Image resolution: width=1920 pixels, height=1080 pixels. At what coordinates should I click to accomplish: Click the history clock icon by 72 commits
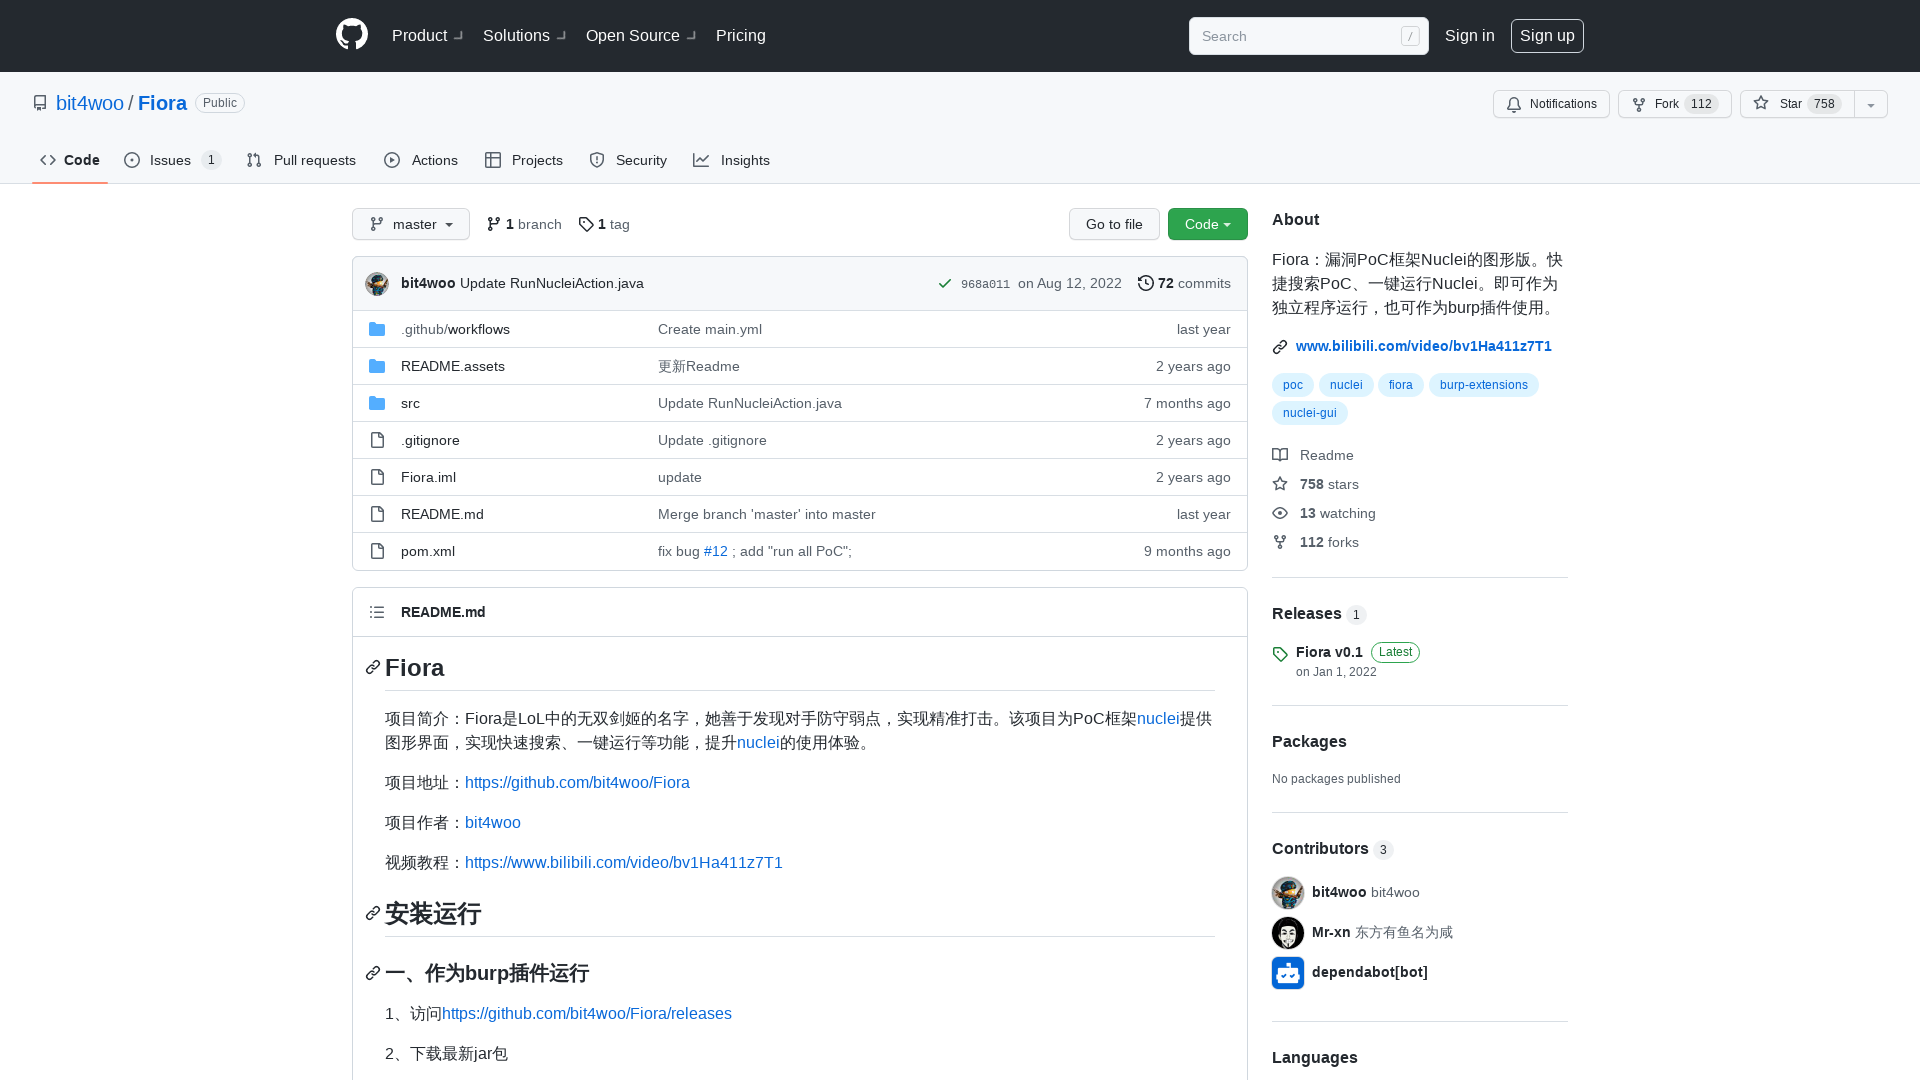click(x=1146, y=283)
